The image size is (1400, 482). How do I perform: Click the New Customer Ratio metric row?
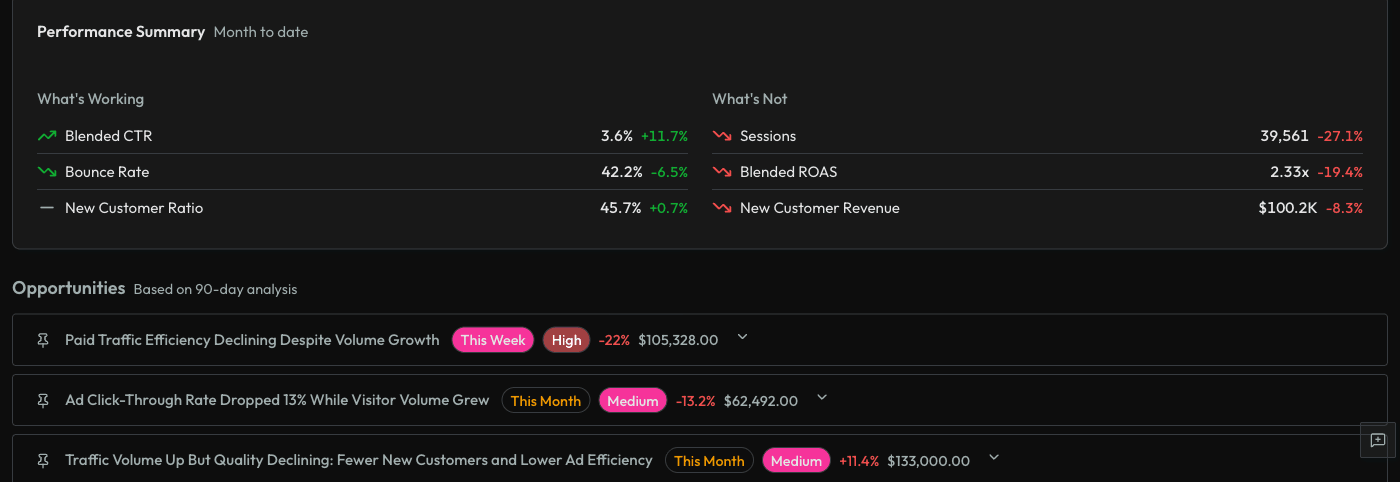[x=134, y=208]
